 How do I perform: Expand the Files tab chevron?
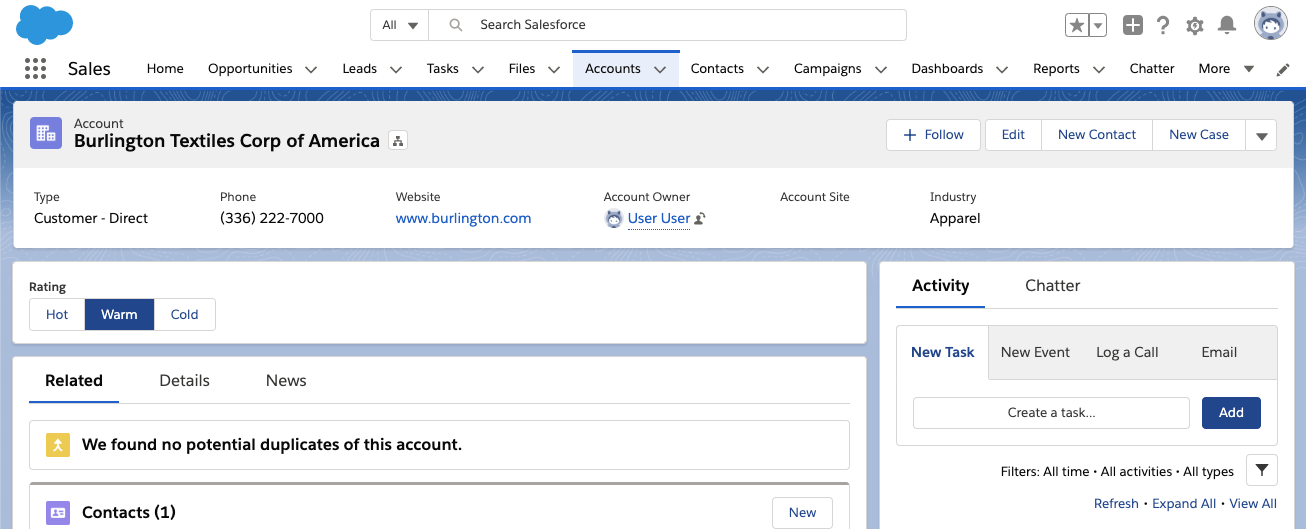tap(554, 70)
